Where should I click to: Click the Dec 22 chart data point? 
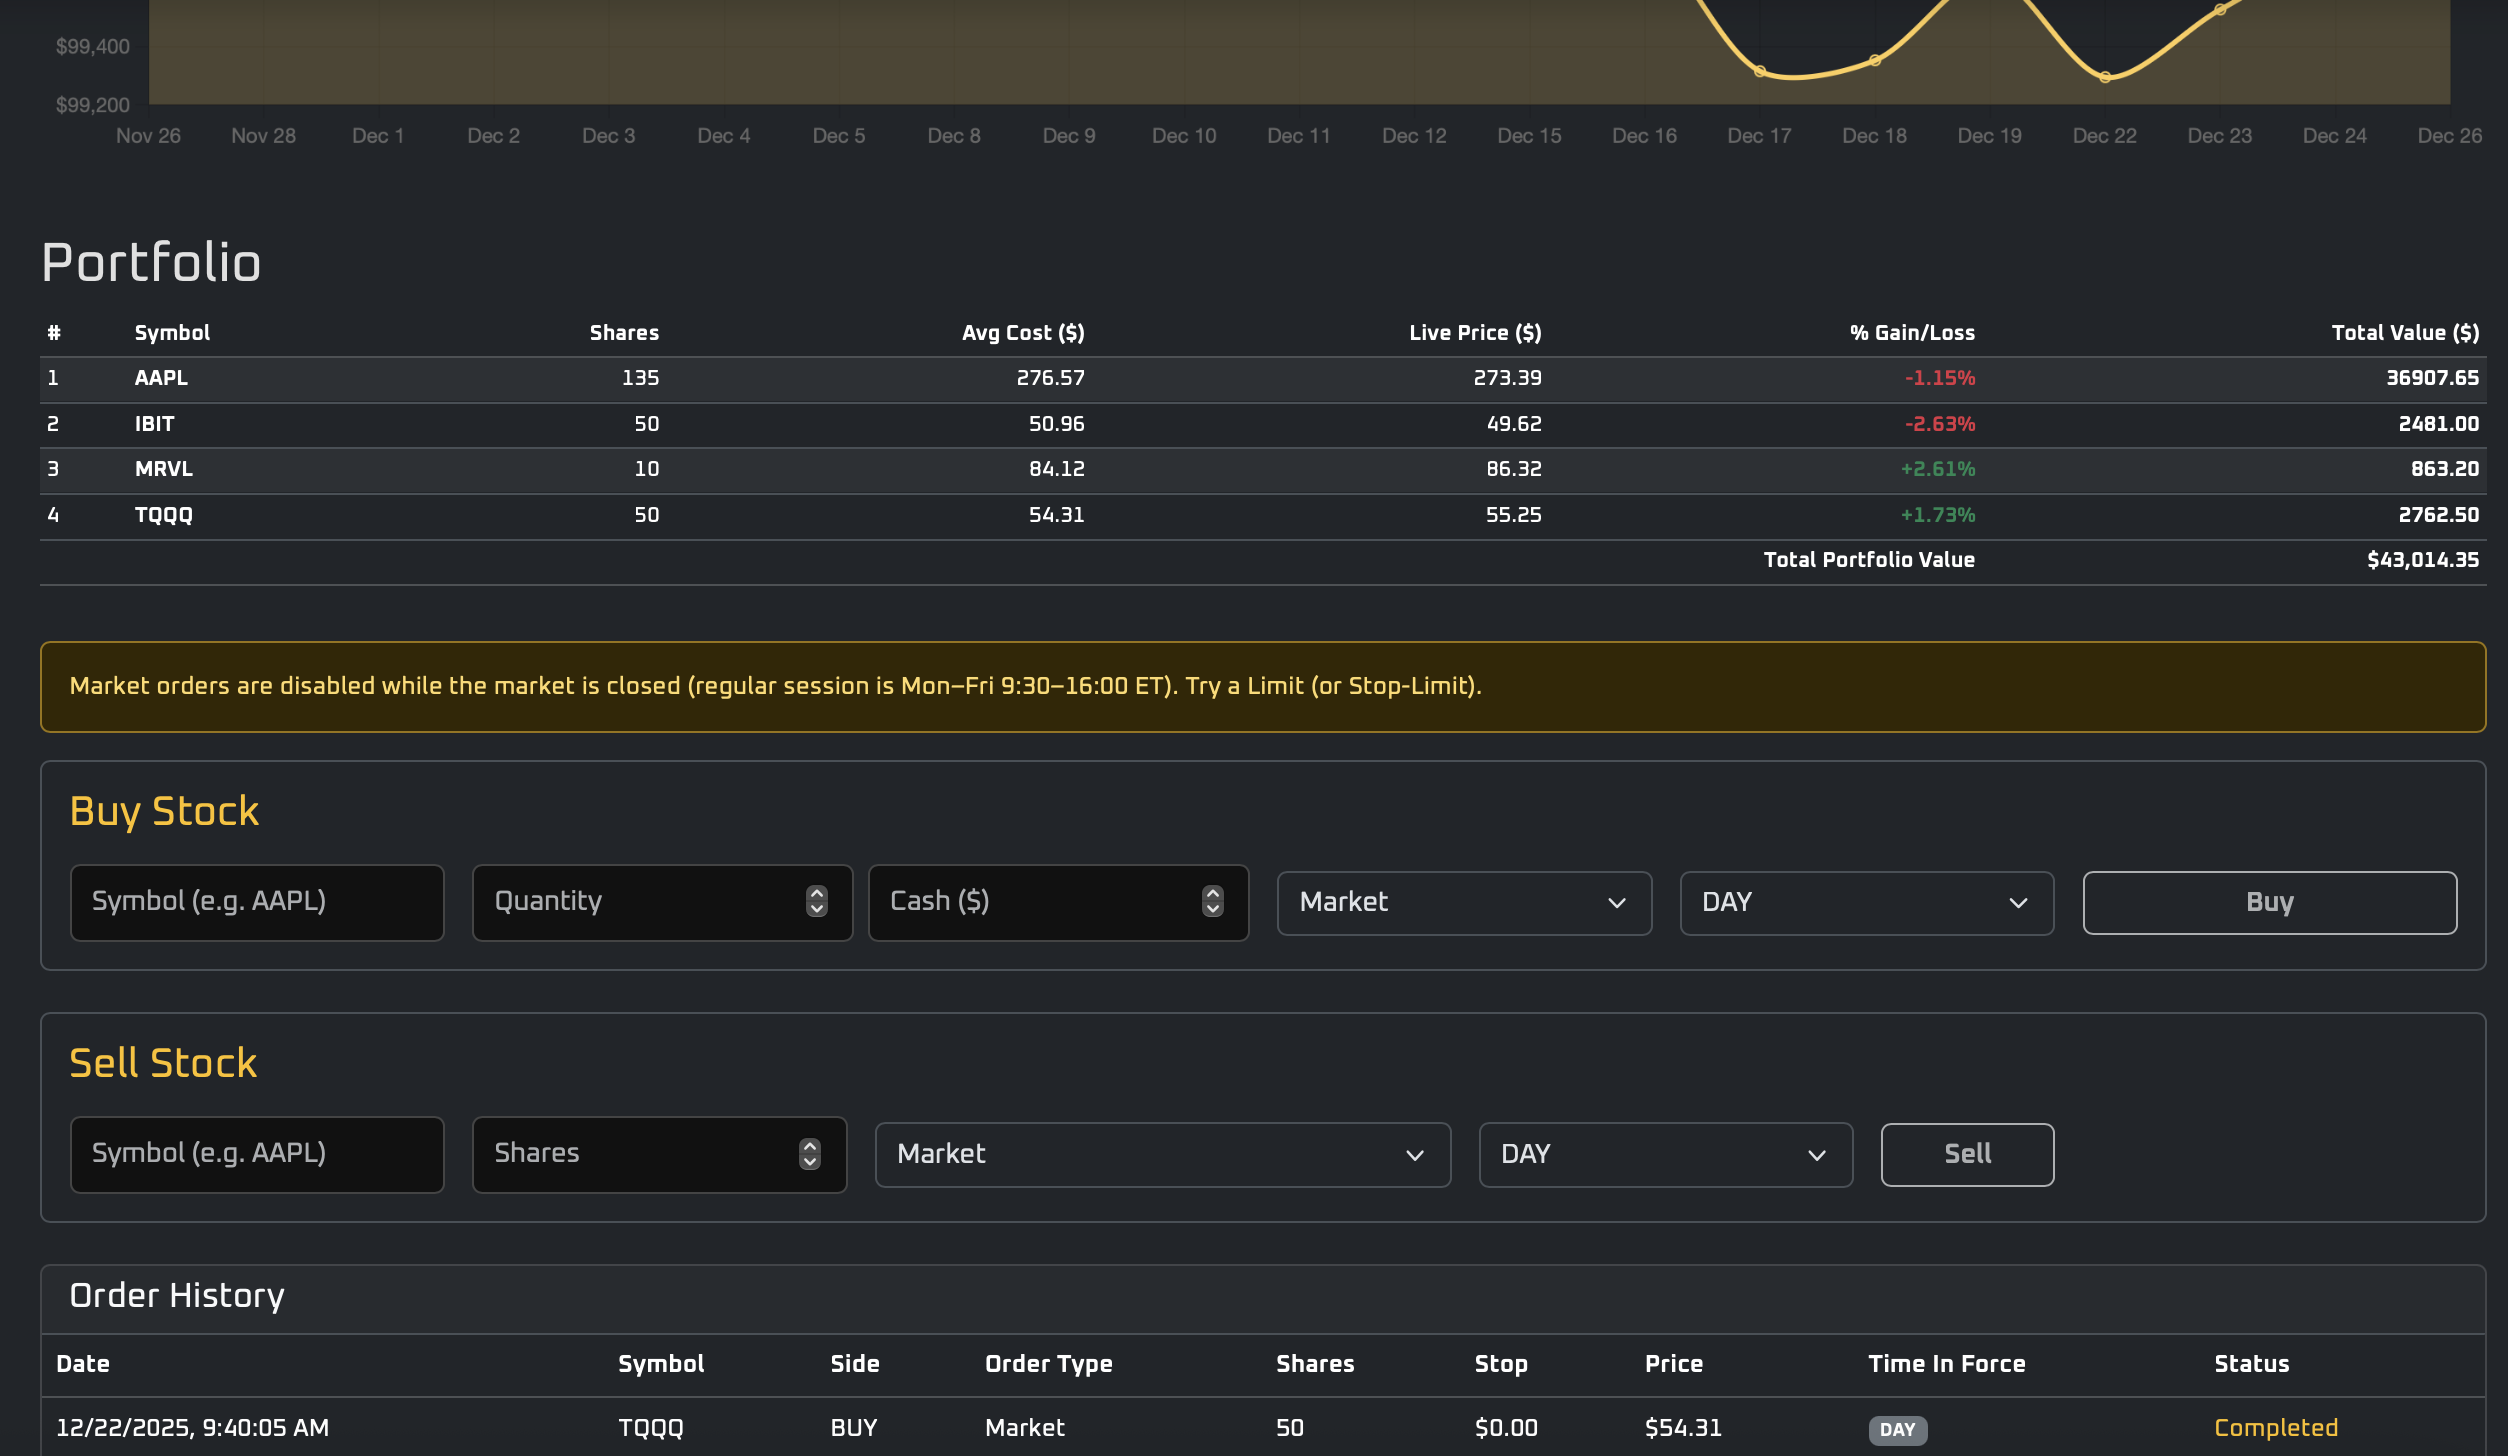(2105, 77)
